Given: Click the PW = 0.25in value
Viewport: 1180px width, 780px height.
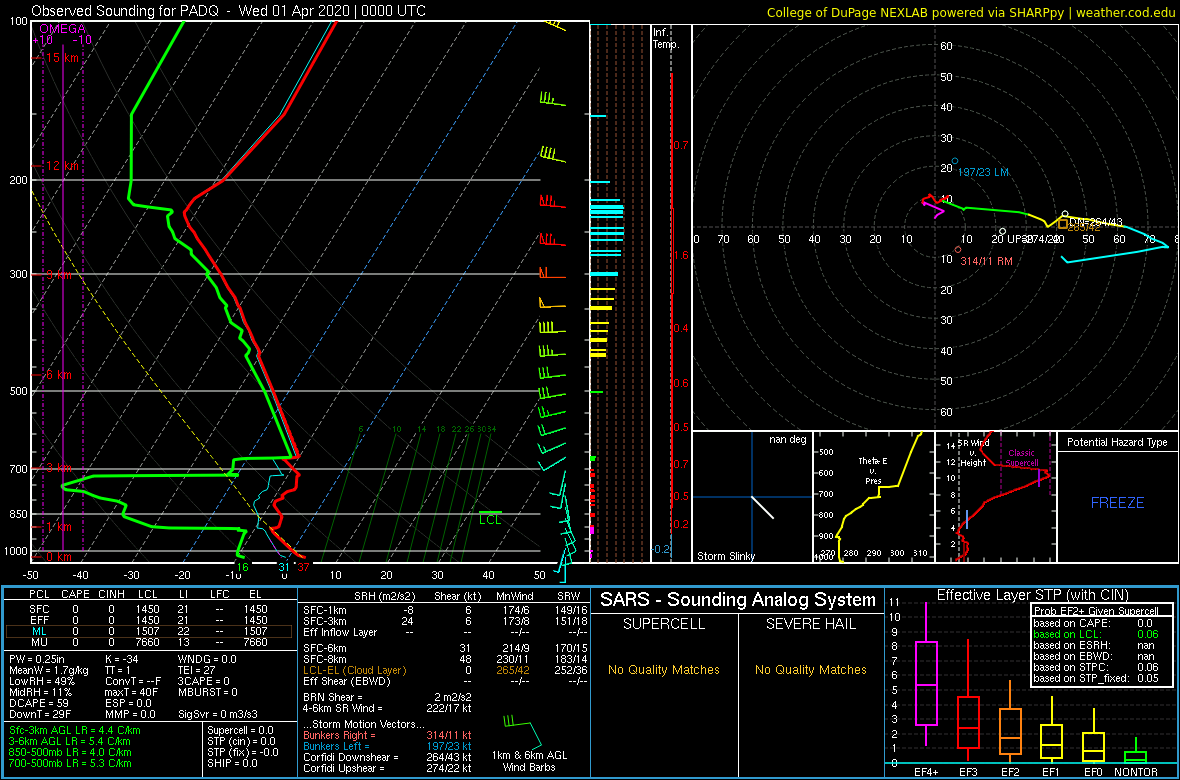Looking at the screenshot, I should [38, 657].
